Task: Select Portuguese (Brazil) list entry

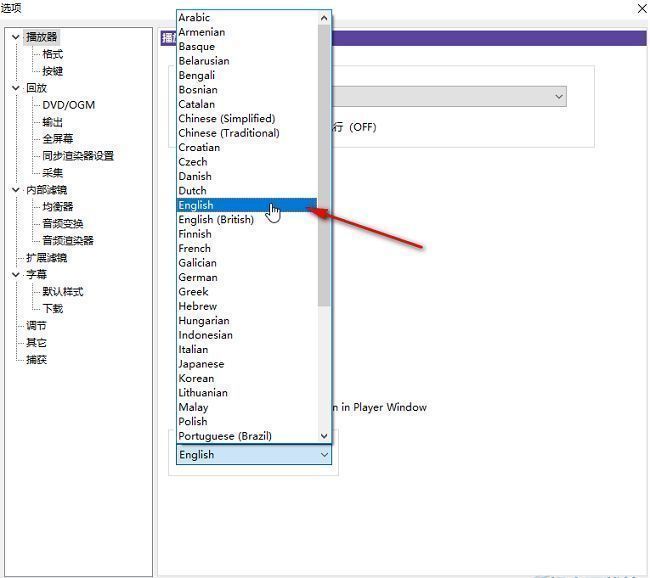Action: click(x=225, y=436)
